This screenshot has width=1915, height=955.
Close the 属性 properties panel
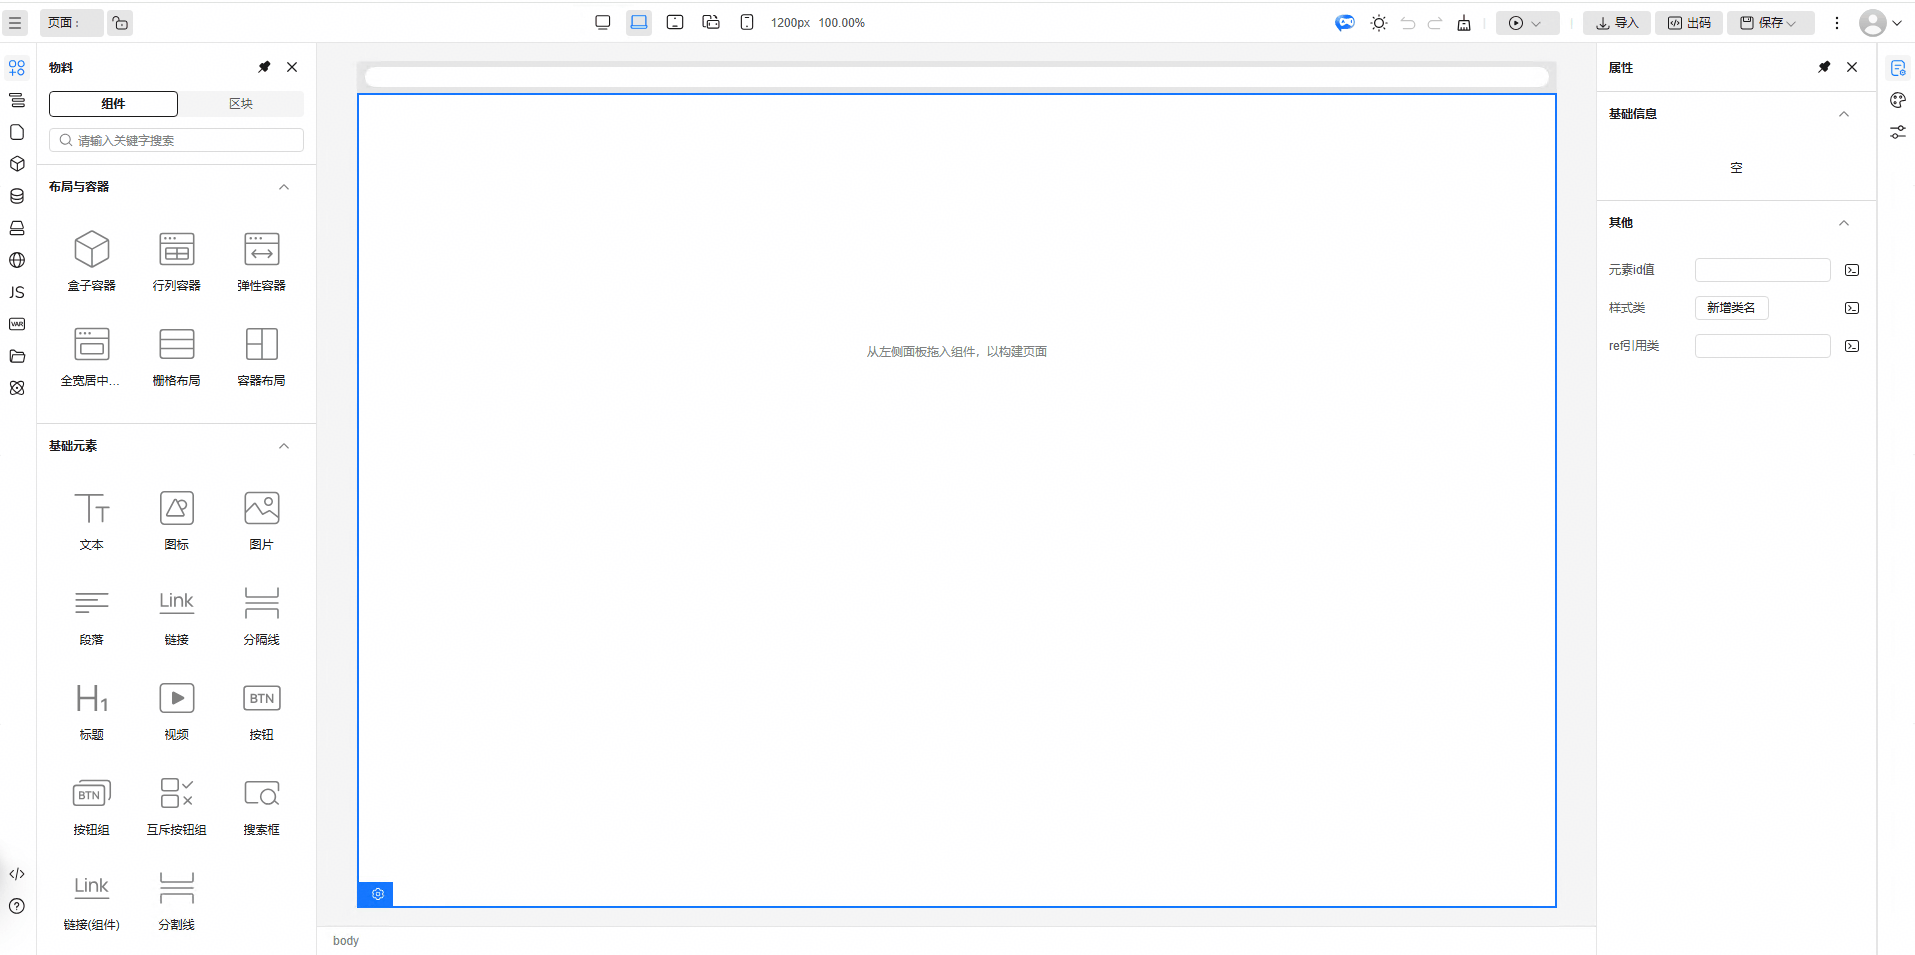[1852, 67]
